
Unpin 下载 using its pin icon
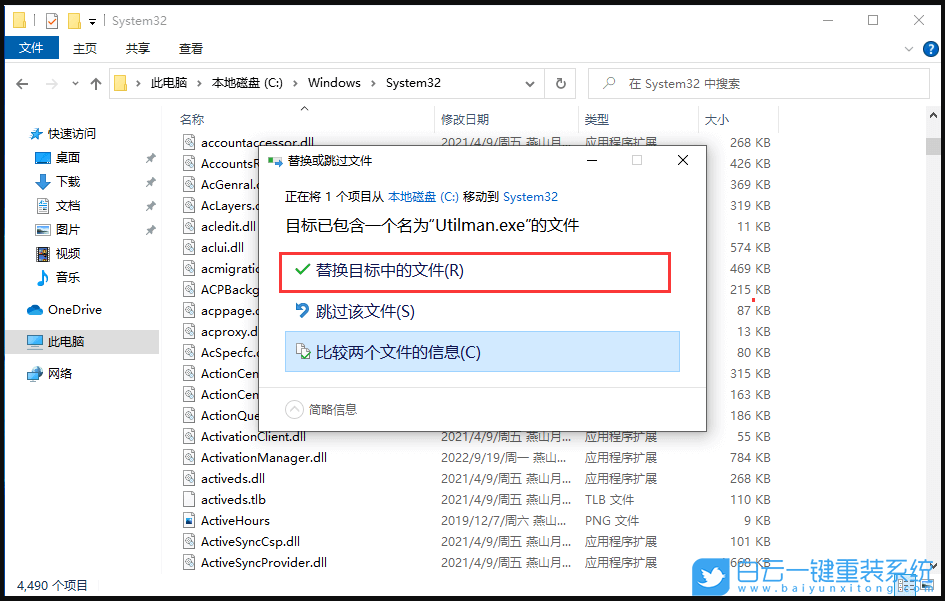tap(151, 182)
